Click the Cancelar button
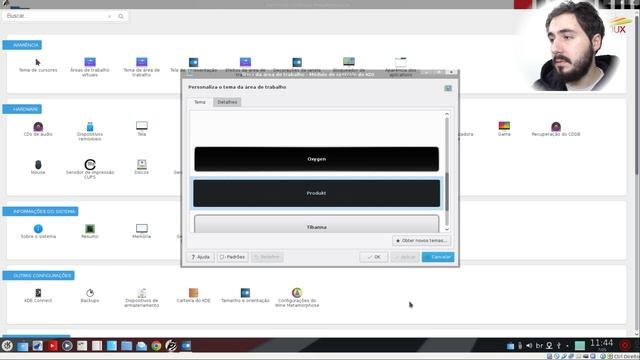Screen dimensions: 640x360 (x=438, y=257)
